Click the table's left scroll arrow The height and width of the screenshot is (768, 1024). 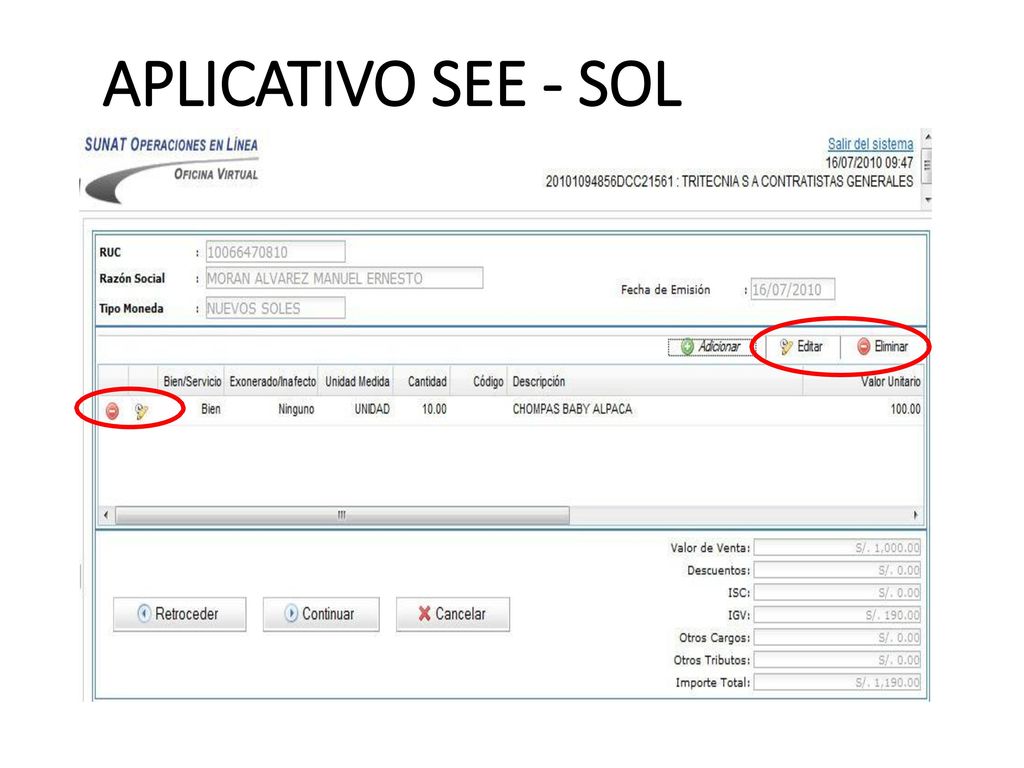(106, 515)
